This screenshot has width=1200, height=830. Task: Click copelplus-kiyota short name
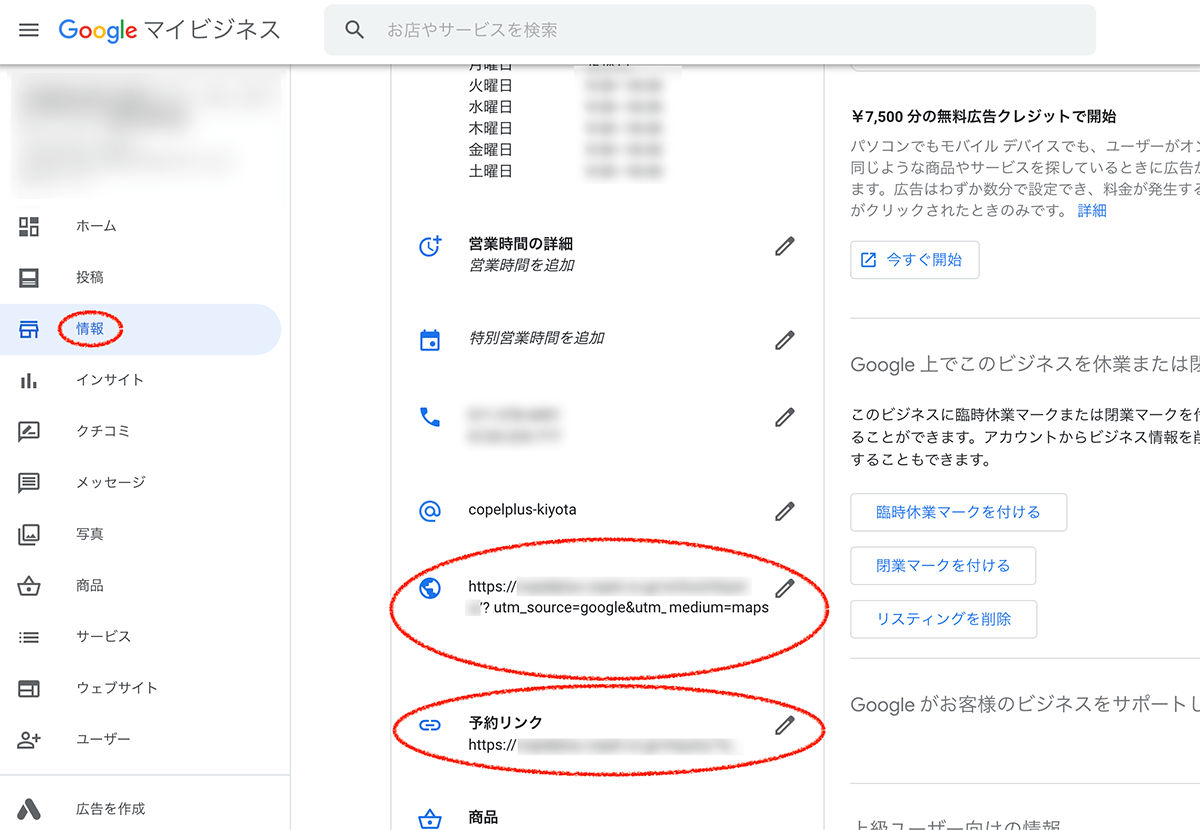point(522,510)
